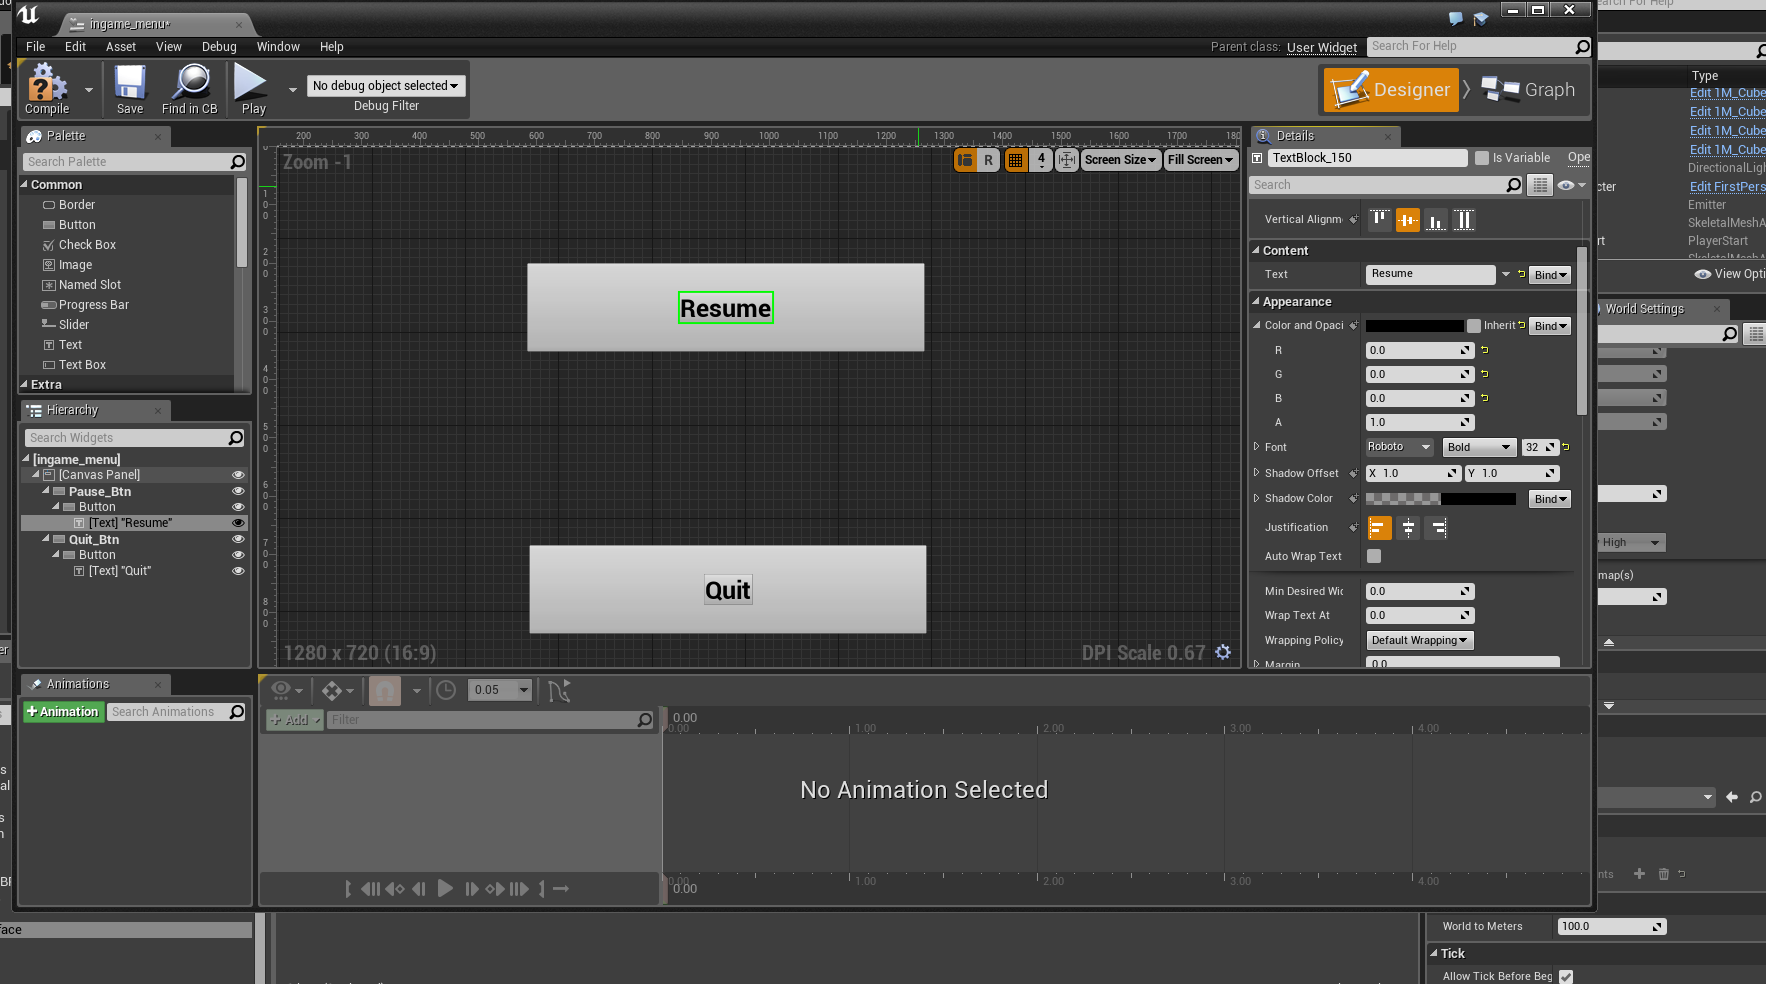Open the Asset menu
The width and height of the screenshot is (1766, 984).
tap(121, 47)
